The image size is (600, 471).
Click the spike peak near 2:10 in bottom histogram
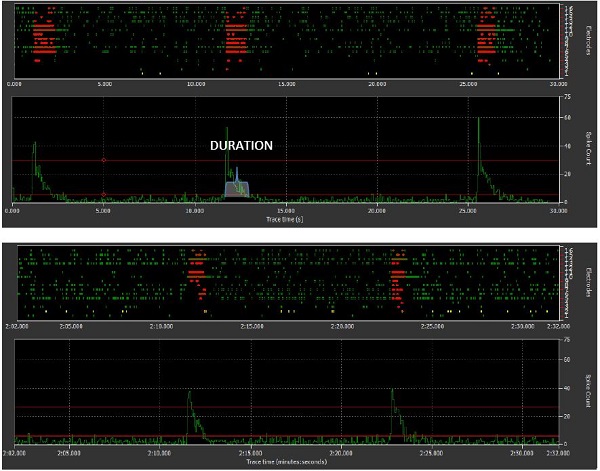[x=188, y=392]
